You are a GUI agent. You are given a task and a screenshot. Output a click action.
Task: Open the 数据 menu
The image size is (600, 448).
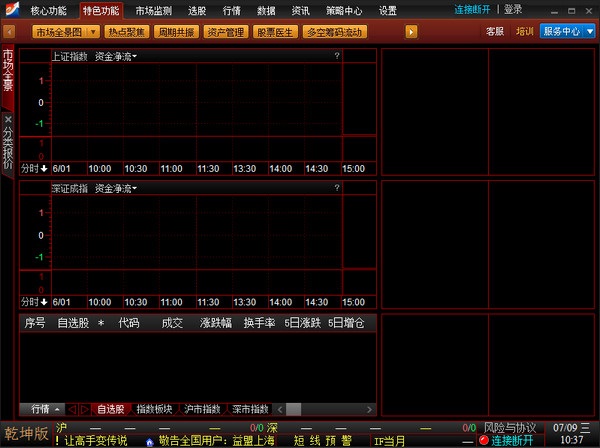(x=266, y=11)
